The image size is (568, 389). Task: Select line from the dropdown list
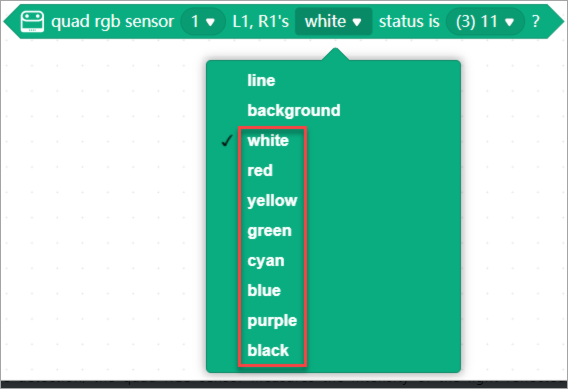pos(261,80)
